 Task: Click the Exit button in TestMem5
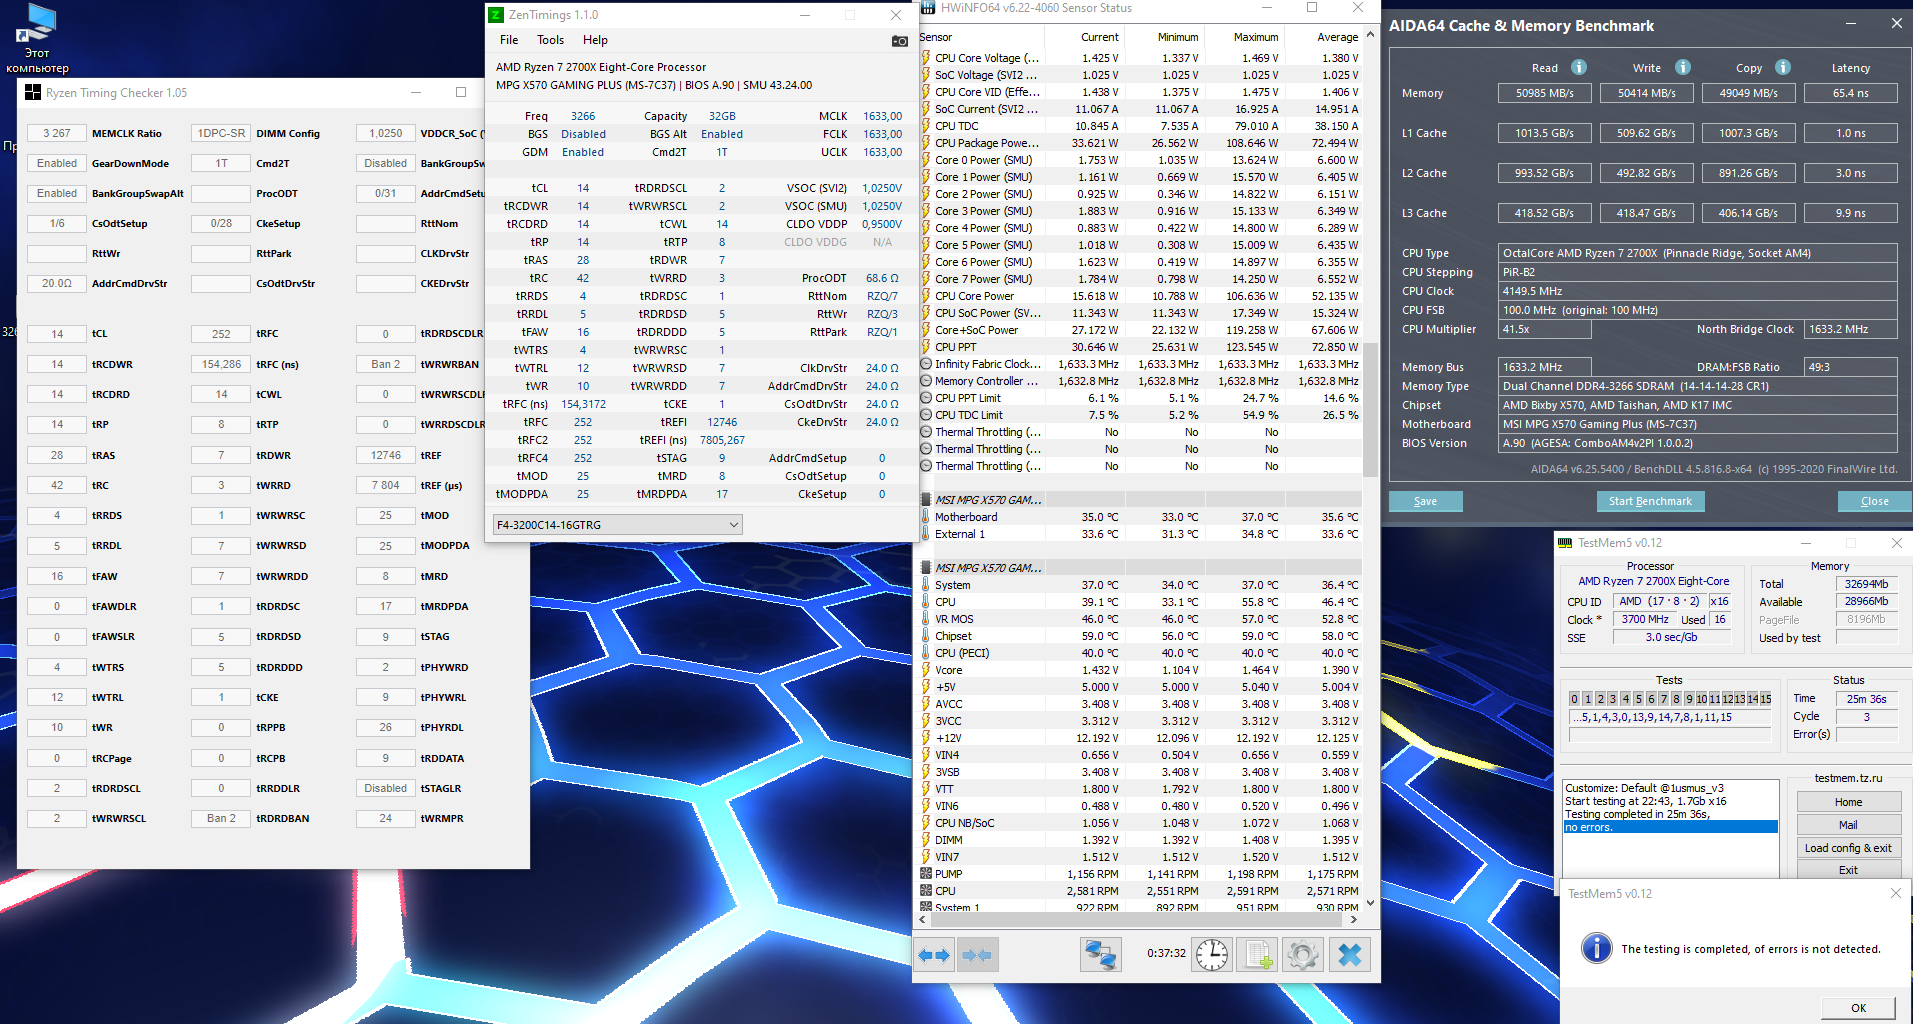(x=1848, y=870)
